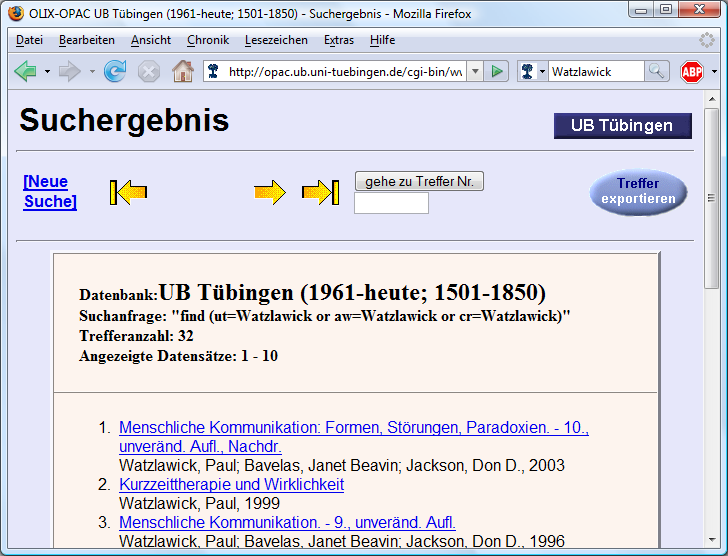The height and width of the screenshot is (556, 728).
Task: Open the Back history dropdown arrow
Action: (47, 71)
